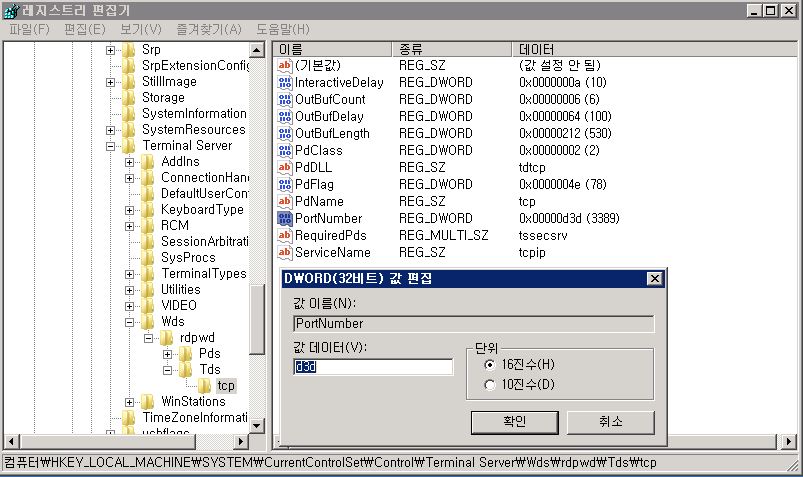Select the WinStations folder icon
The image size is (803, 477).
(148, 401)
